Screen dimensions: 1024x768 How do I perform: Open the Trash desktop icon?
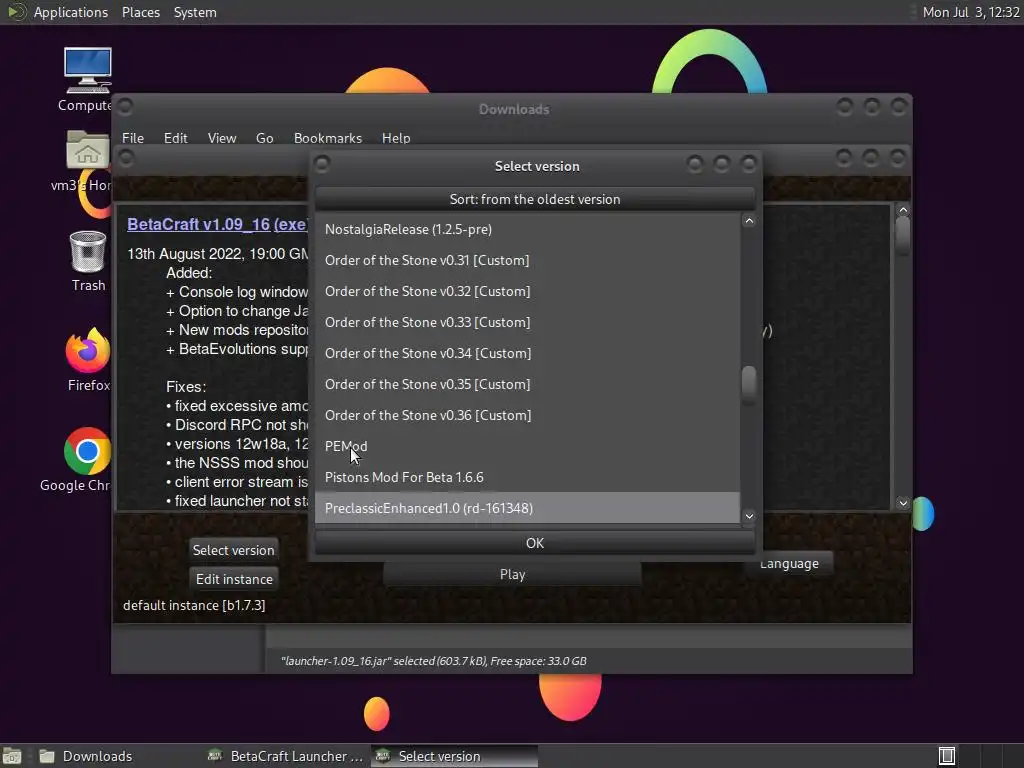(x=88, y=251)
